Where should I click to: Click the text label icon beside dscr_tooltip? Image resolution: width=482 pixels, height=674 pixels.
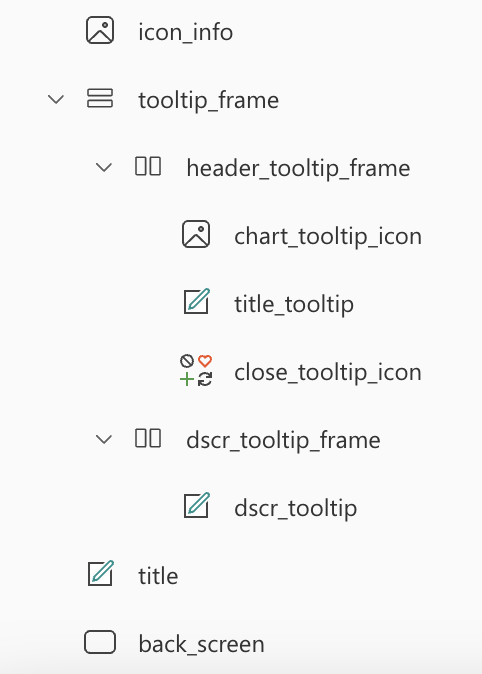click(x=196, y=505)
